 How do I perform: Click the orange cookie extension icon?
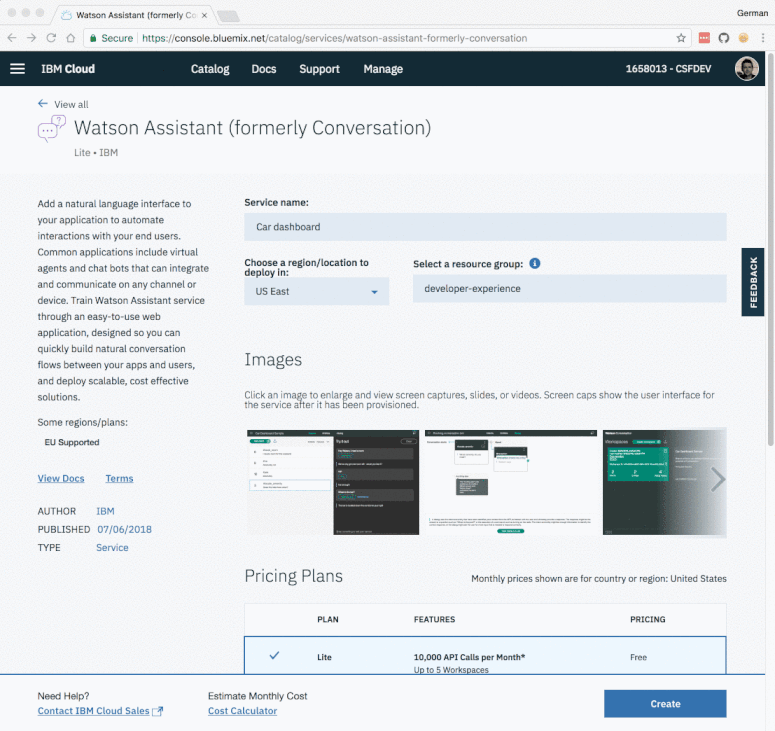(x=743, y=38)
